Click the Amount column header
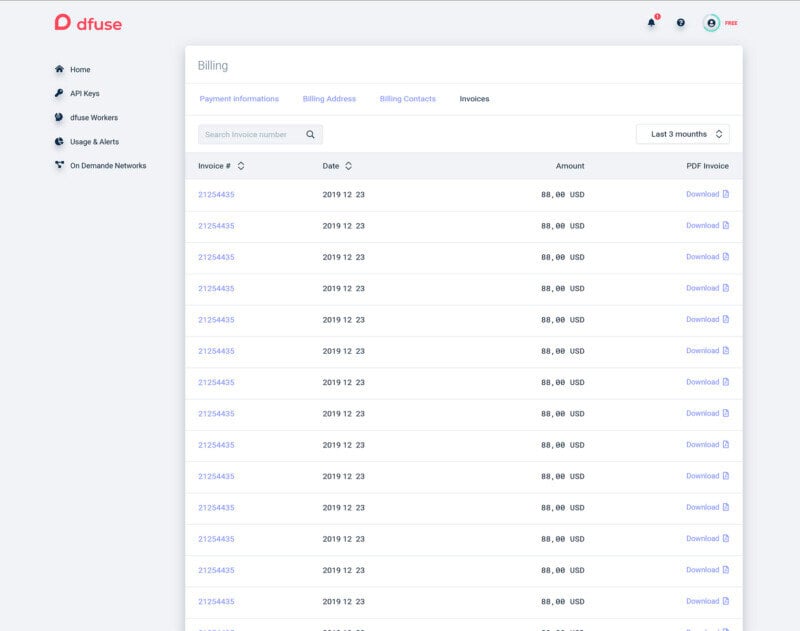 (570, 166)
